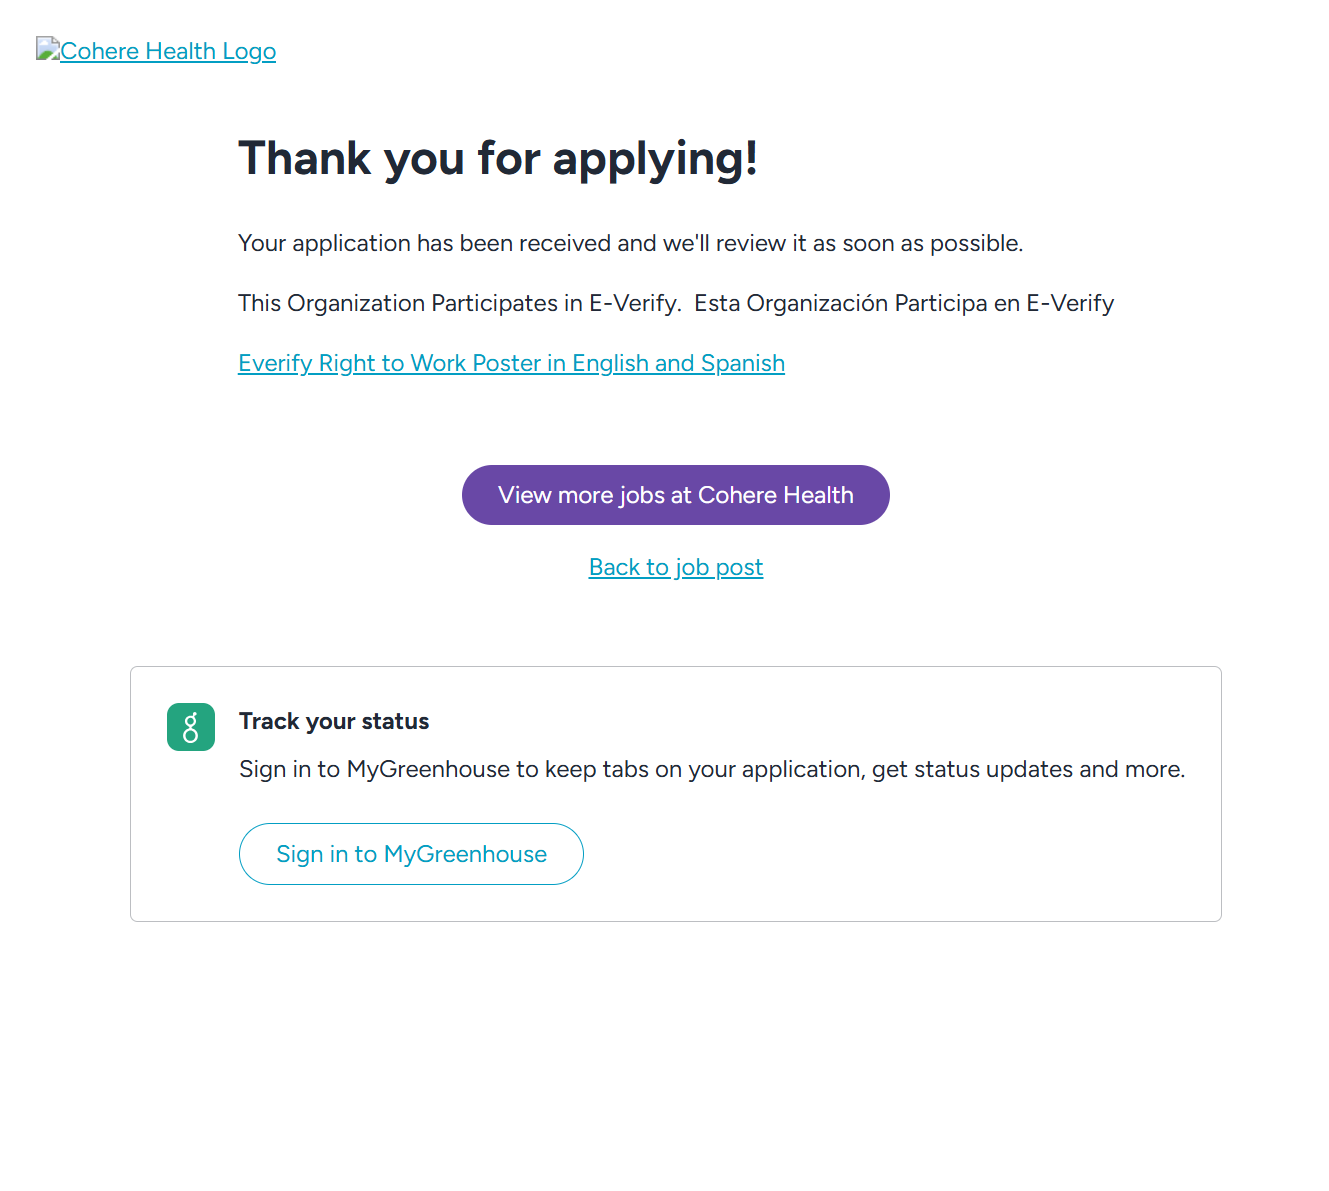
Task: Click the word "Spanish" in the poster link
Action: 743,363
